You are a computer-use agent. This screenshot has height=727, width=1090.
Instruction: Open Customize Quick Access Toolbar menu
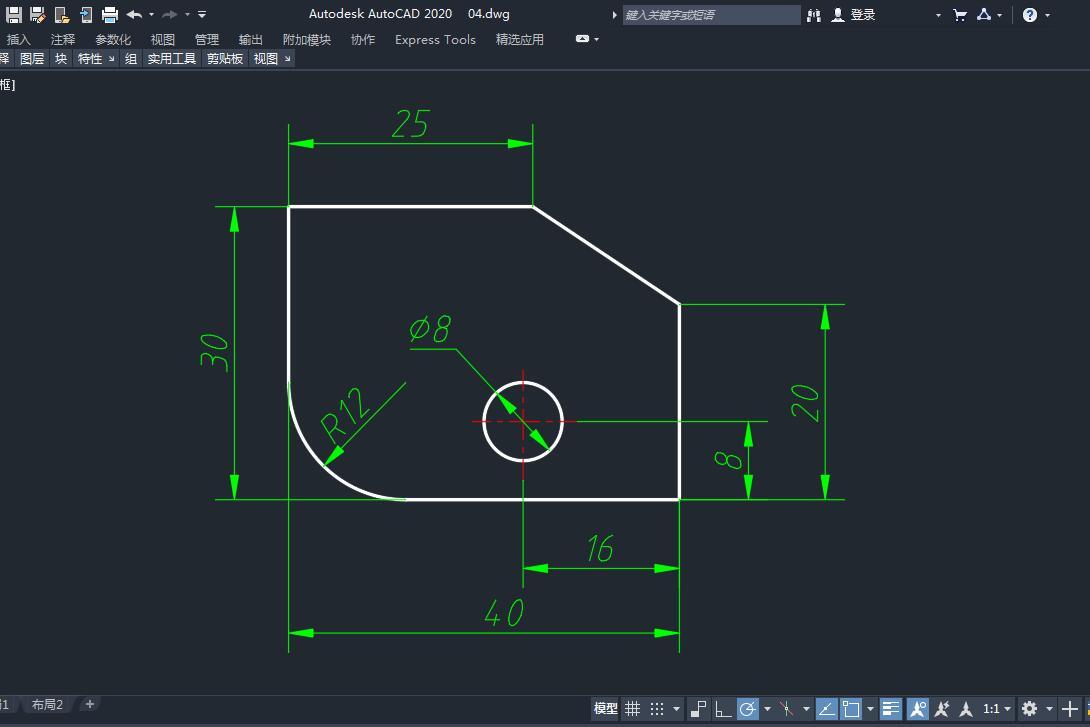tap(202, 14)
